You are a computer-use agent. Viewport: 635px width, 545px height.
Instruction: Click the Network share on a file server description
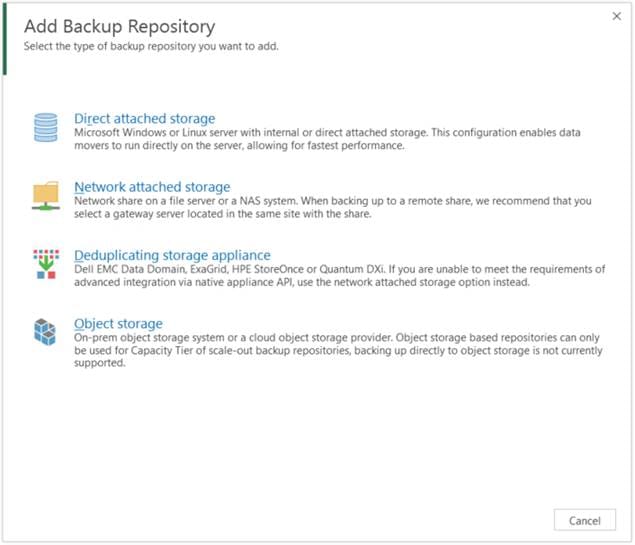[332, 207]
